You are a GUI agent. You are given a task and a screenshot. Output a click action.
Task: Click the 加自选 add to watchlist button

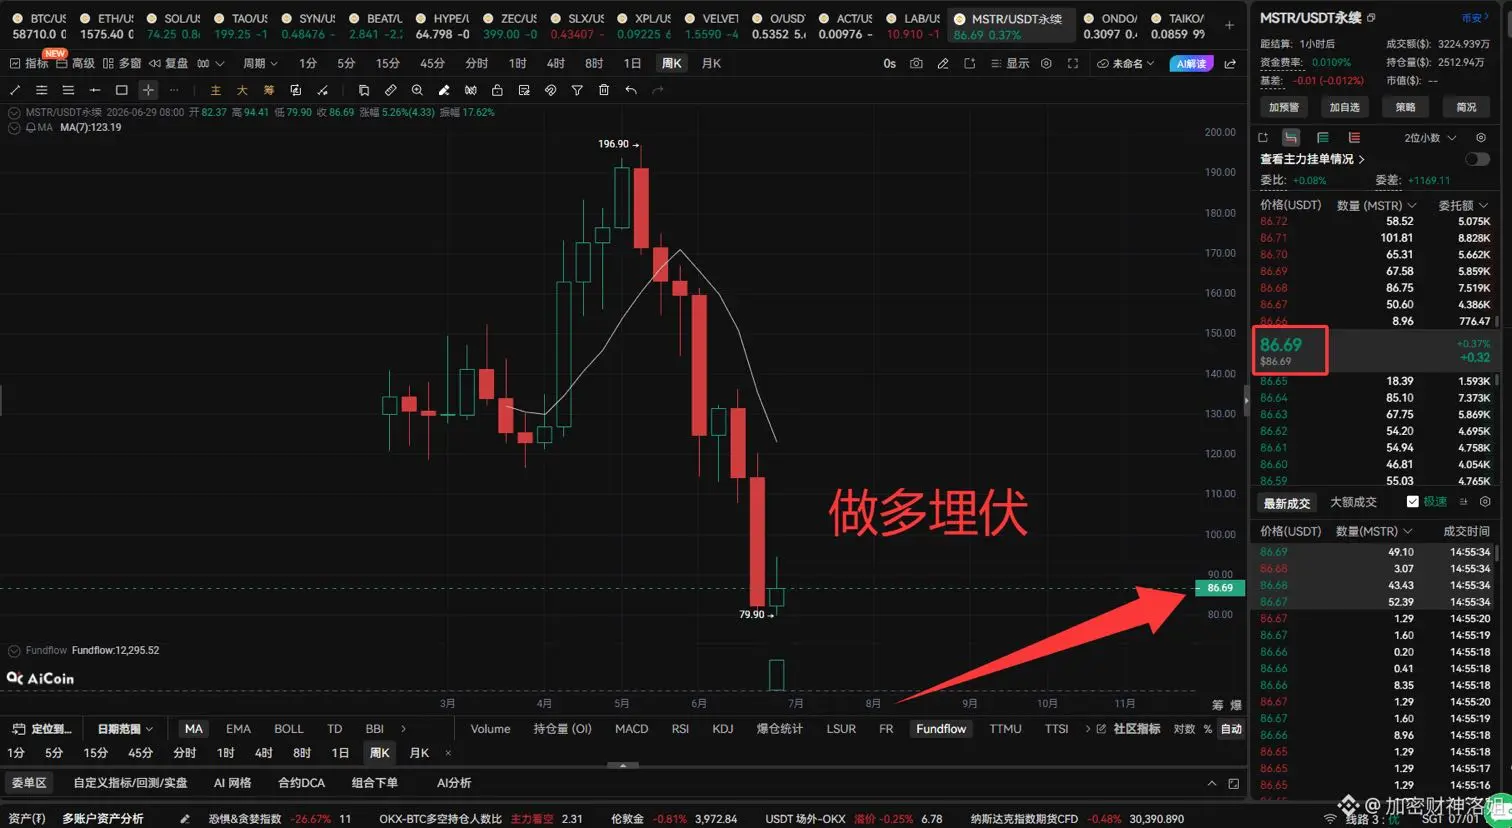[1345, 107]
